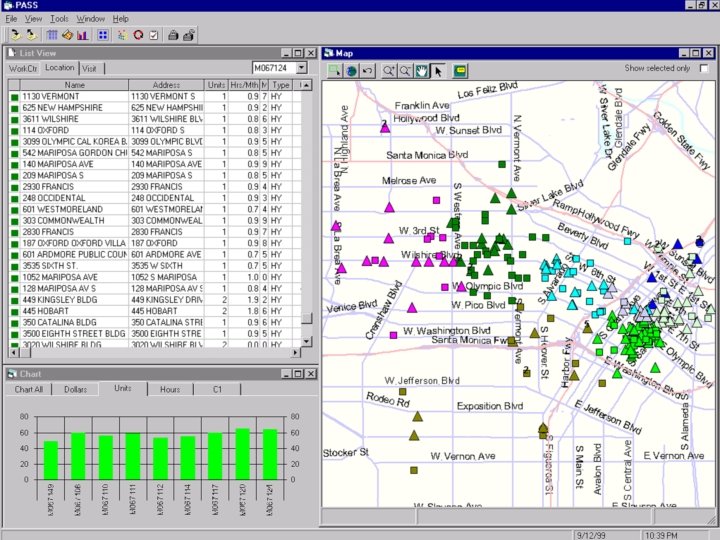Open the File menu
720x540 pixels.
pos(11,19)
